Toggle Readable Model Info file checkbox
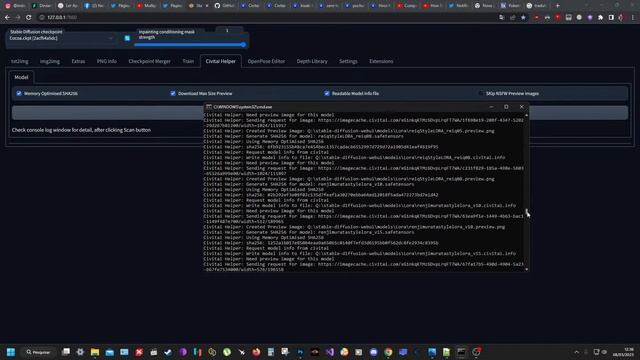Viewport: 640px width, 360px height. 327,93
